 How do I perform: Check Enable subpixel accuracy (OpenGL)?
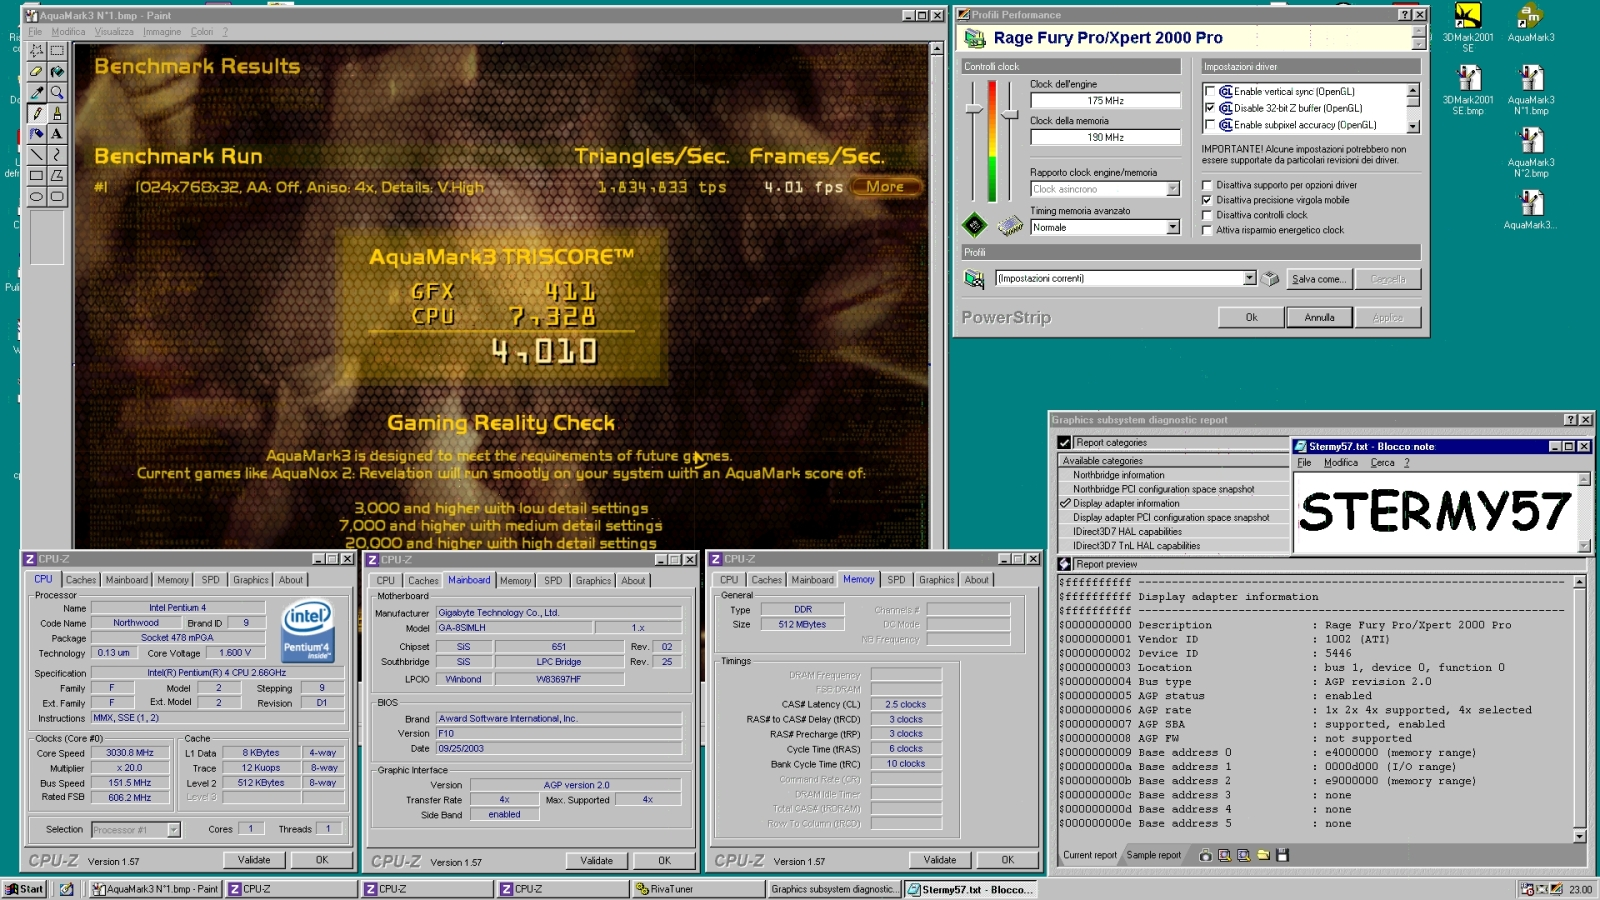[1210, 125]
